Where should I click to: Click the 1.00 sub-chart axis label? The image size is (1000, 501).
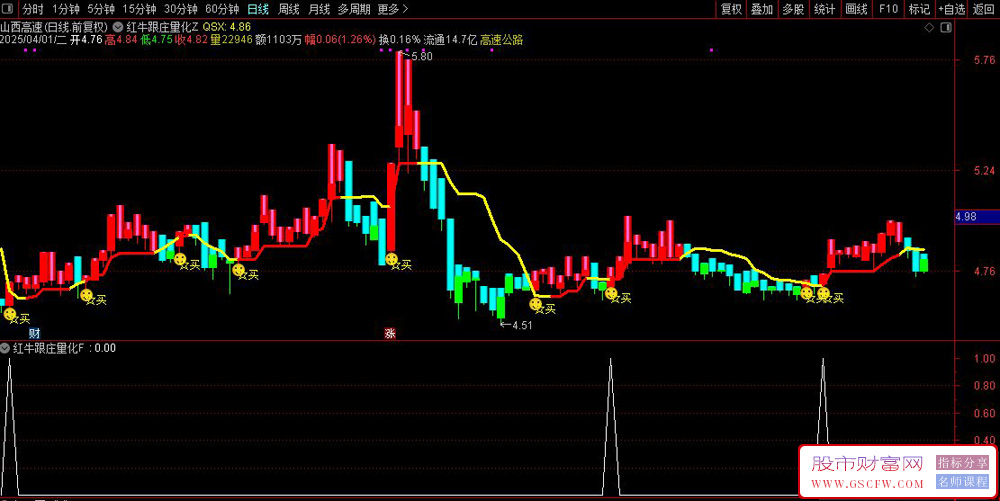click(985, 358)
